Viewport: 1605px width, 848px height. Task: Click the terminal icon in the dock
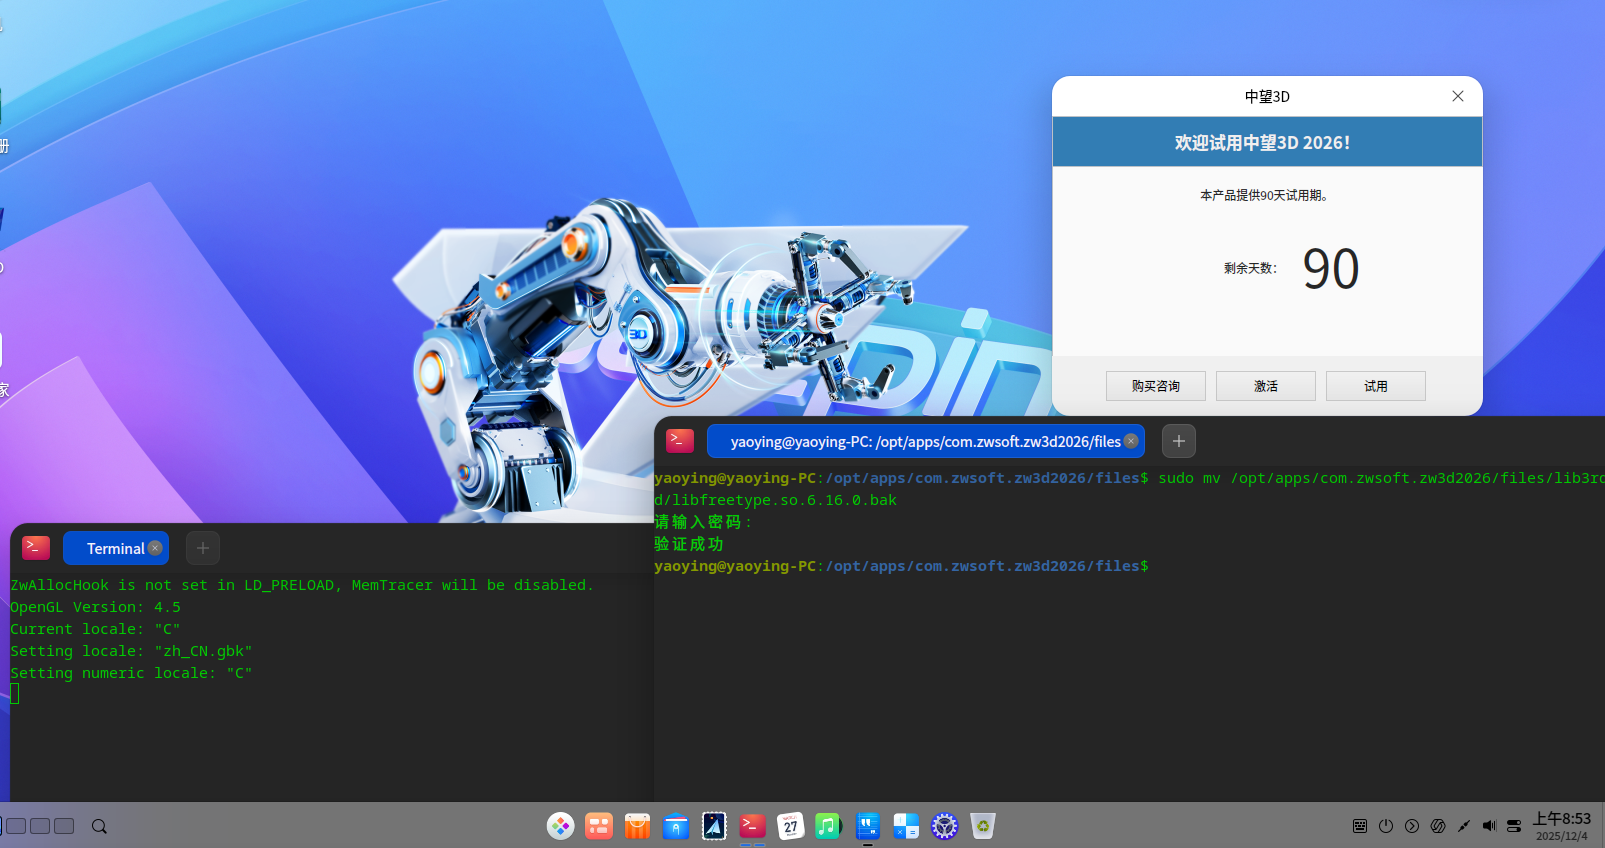coord(752,826)
